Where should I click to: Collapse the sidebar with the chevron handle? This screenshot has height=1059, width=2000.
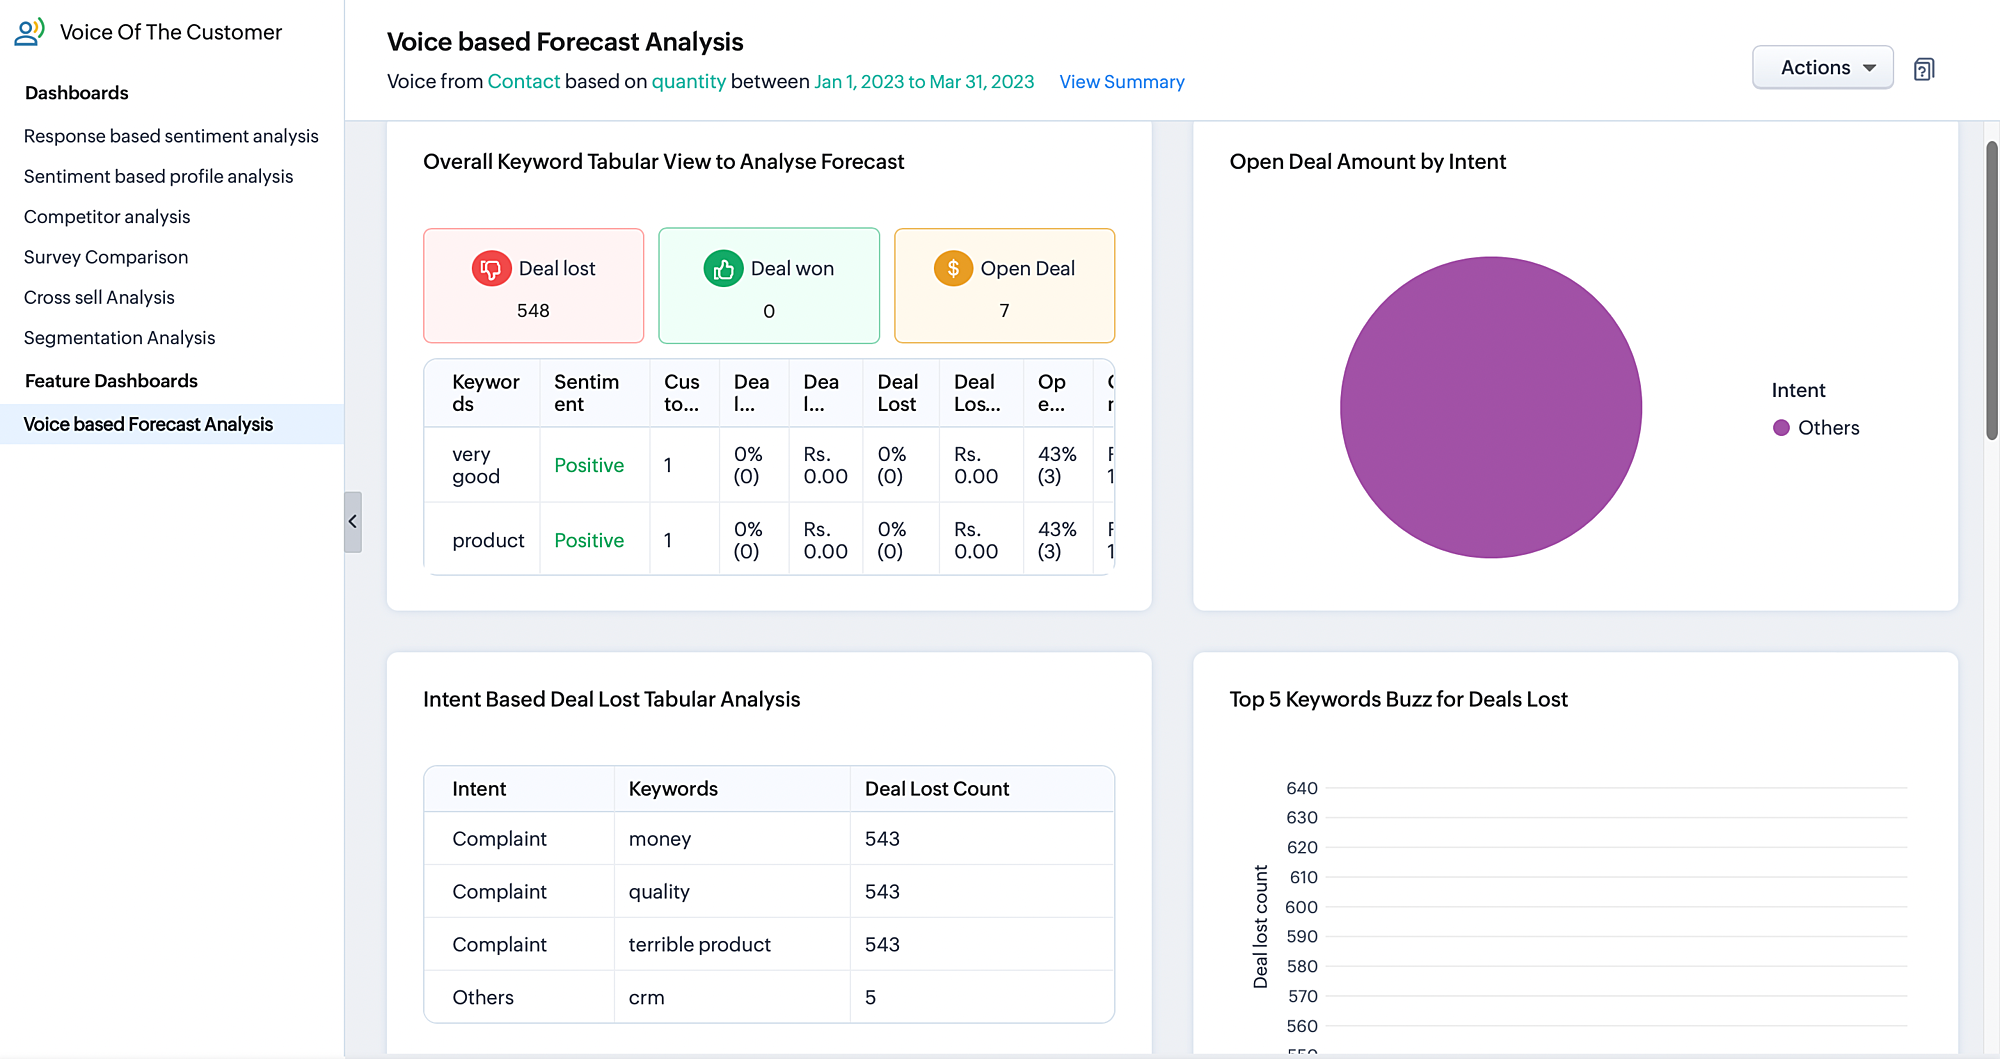pos(352,521)
